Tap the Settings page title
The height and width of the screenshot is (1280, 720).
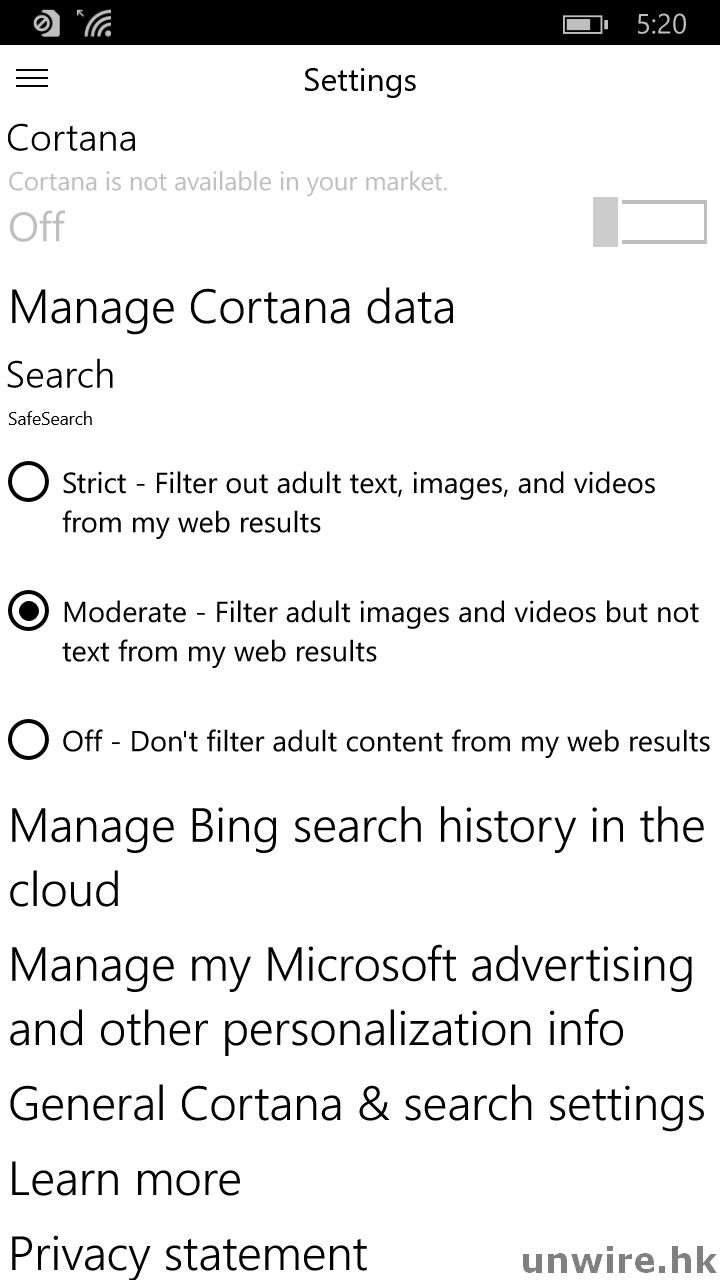[360, 80]
